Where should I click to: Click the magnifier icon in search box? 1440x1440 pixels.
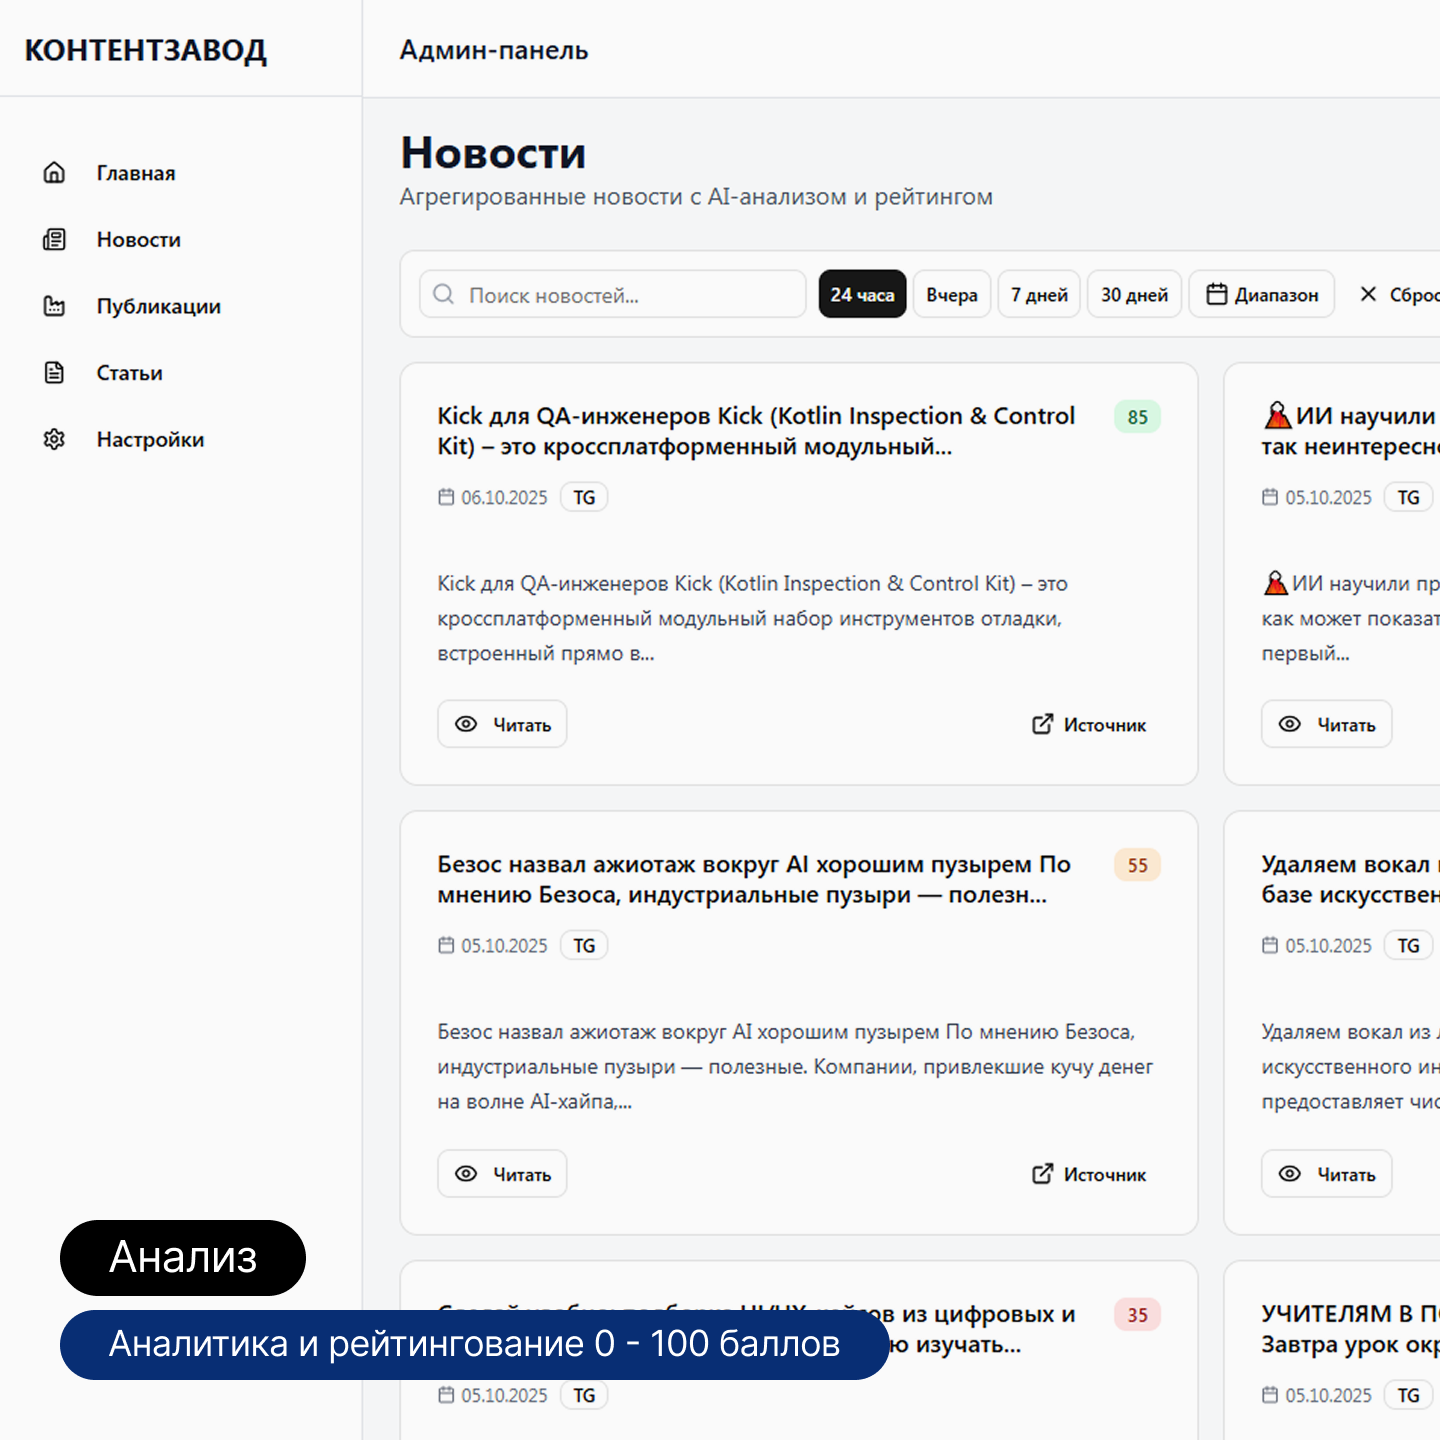pyautogui.click(x=443, y=294)
